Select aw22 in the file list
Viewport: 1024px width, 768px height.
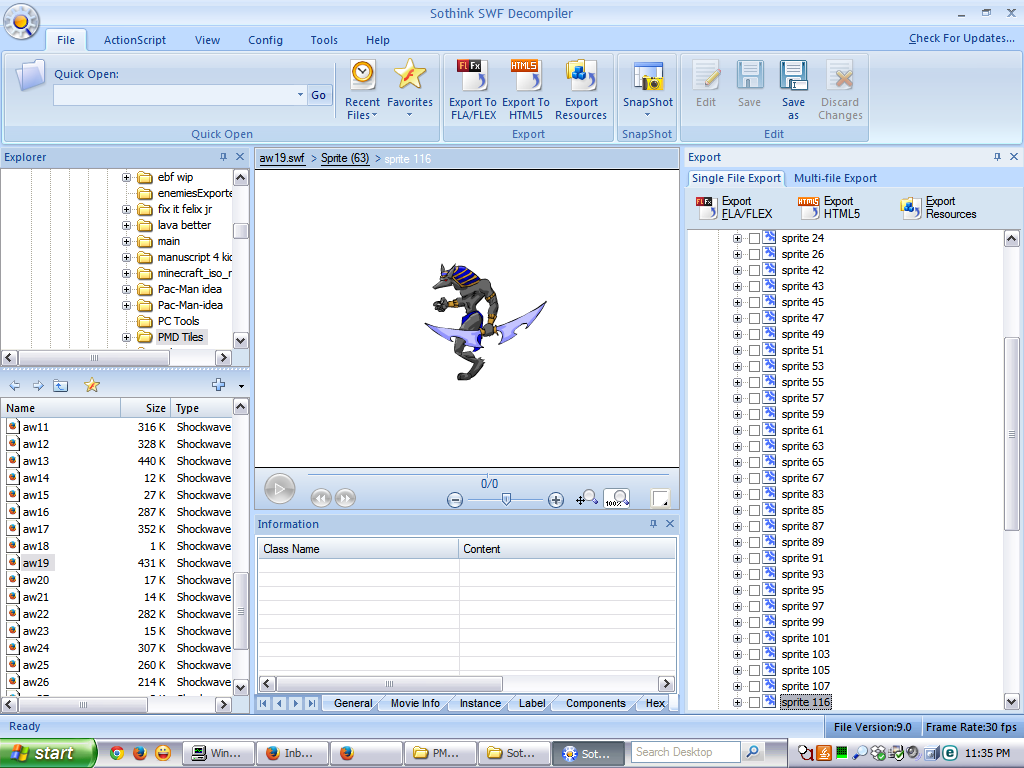pos(35,614)
